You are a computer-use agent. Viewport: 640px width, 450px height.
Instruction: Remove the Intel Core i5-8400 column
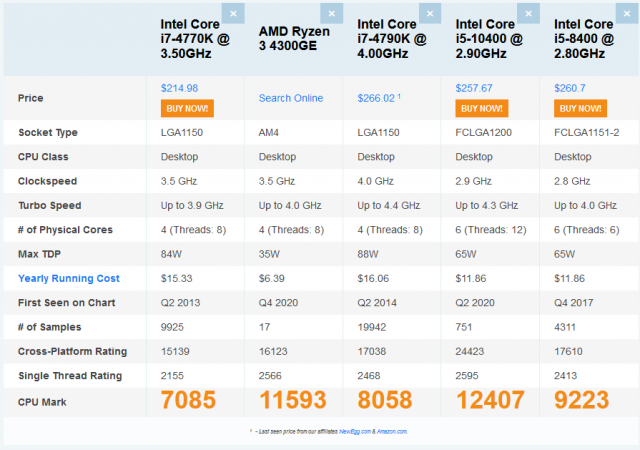tap(624, 13)
